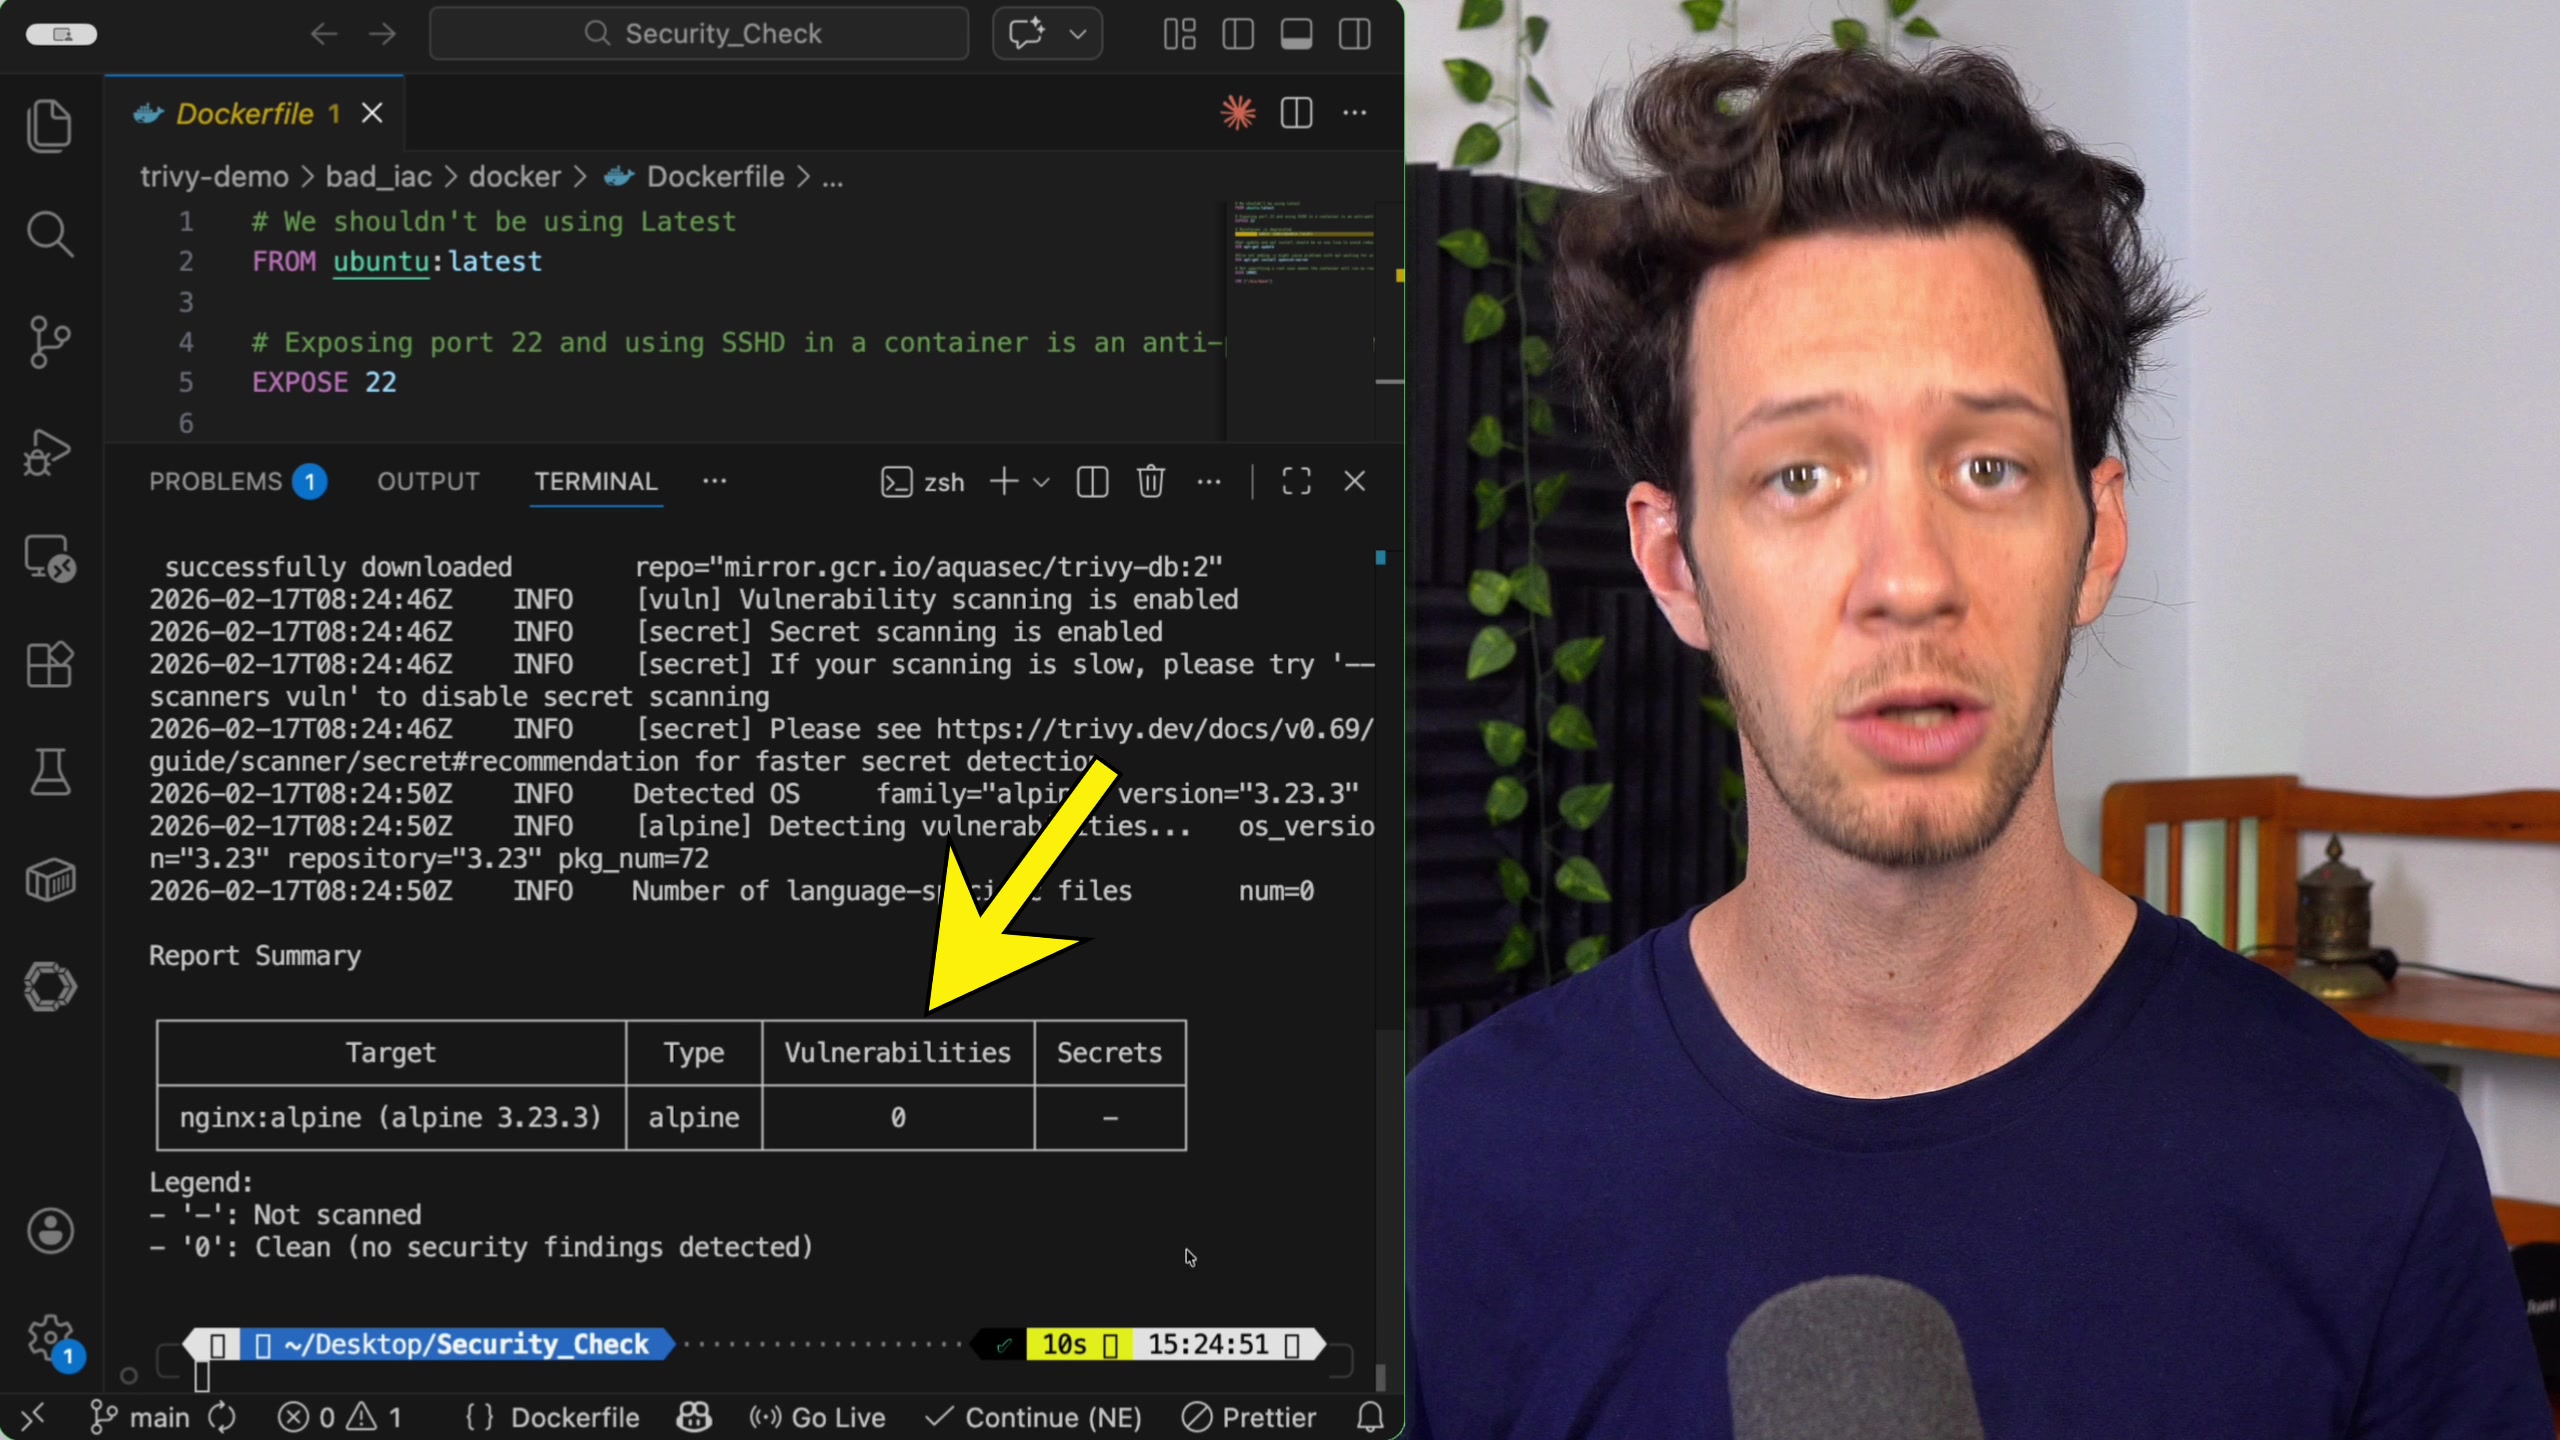Click the Security_Check command center search
2560x1440 pixels.
pyautogui.click(x=700, y=35)
